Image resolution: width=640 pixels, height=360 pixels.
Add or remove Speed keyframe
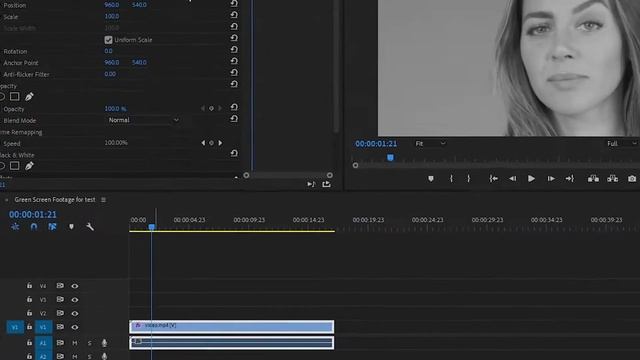coord(211,143)
